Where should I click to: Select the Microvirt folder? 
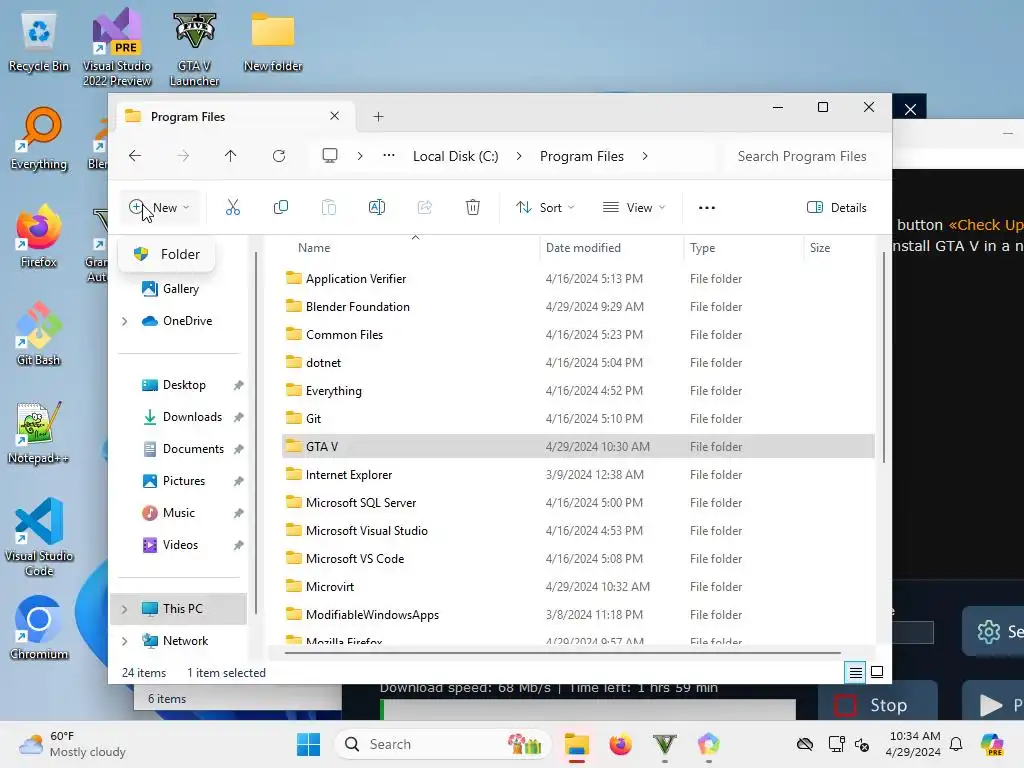578,586
